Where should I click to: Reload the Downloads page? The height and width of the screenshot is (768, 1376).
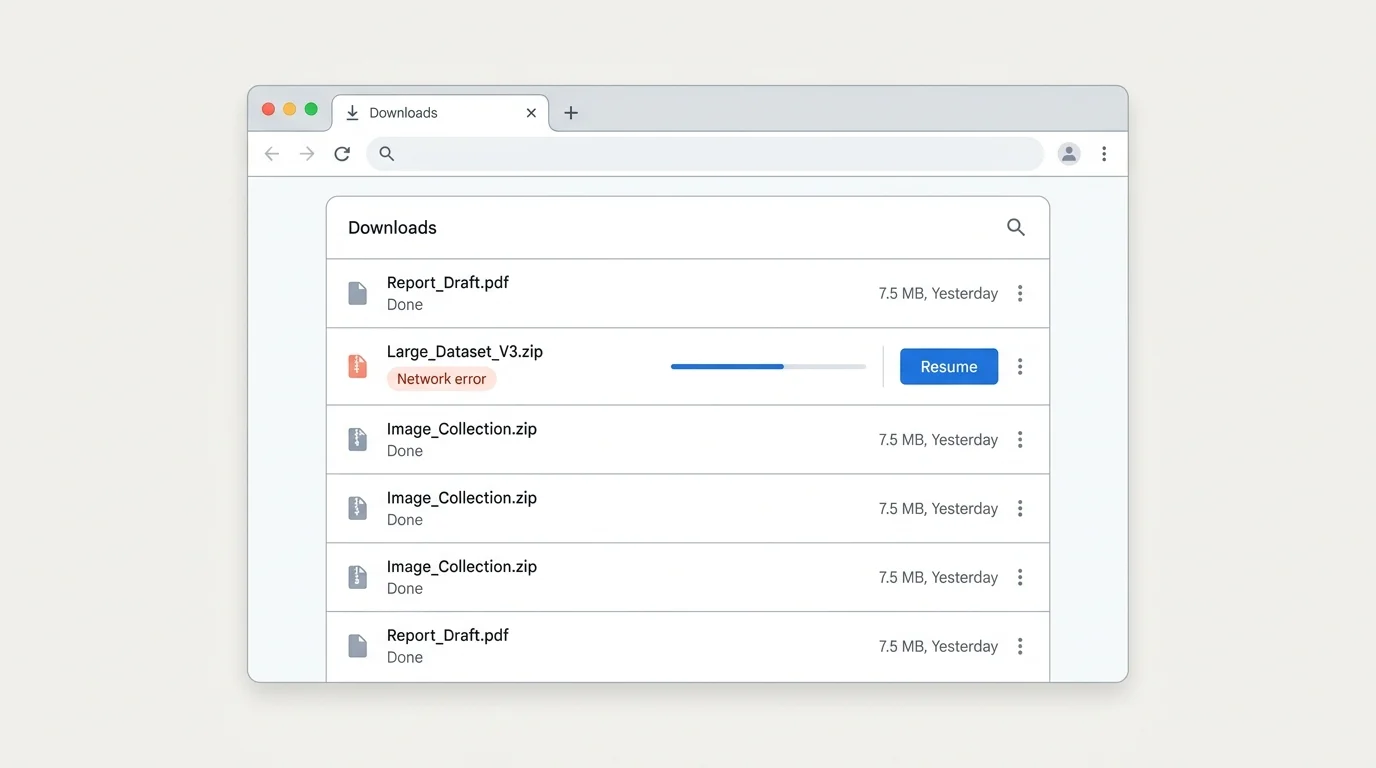tap(342, 154)
